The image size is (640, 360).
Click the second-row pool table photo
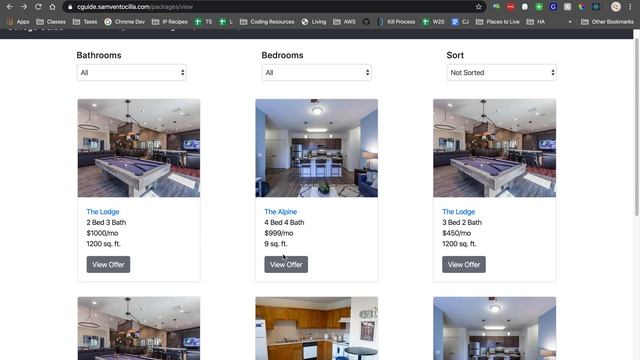tap(139, 329)
